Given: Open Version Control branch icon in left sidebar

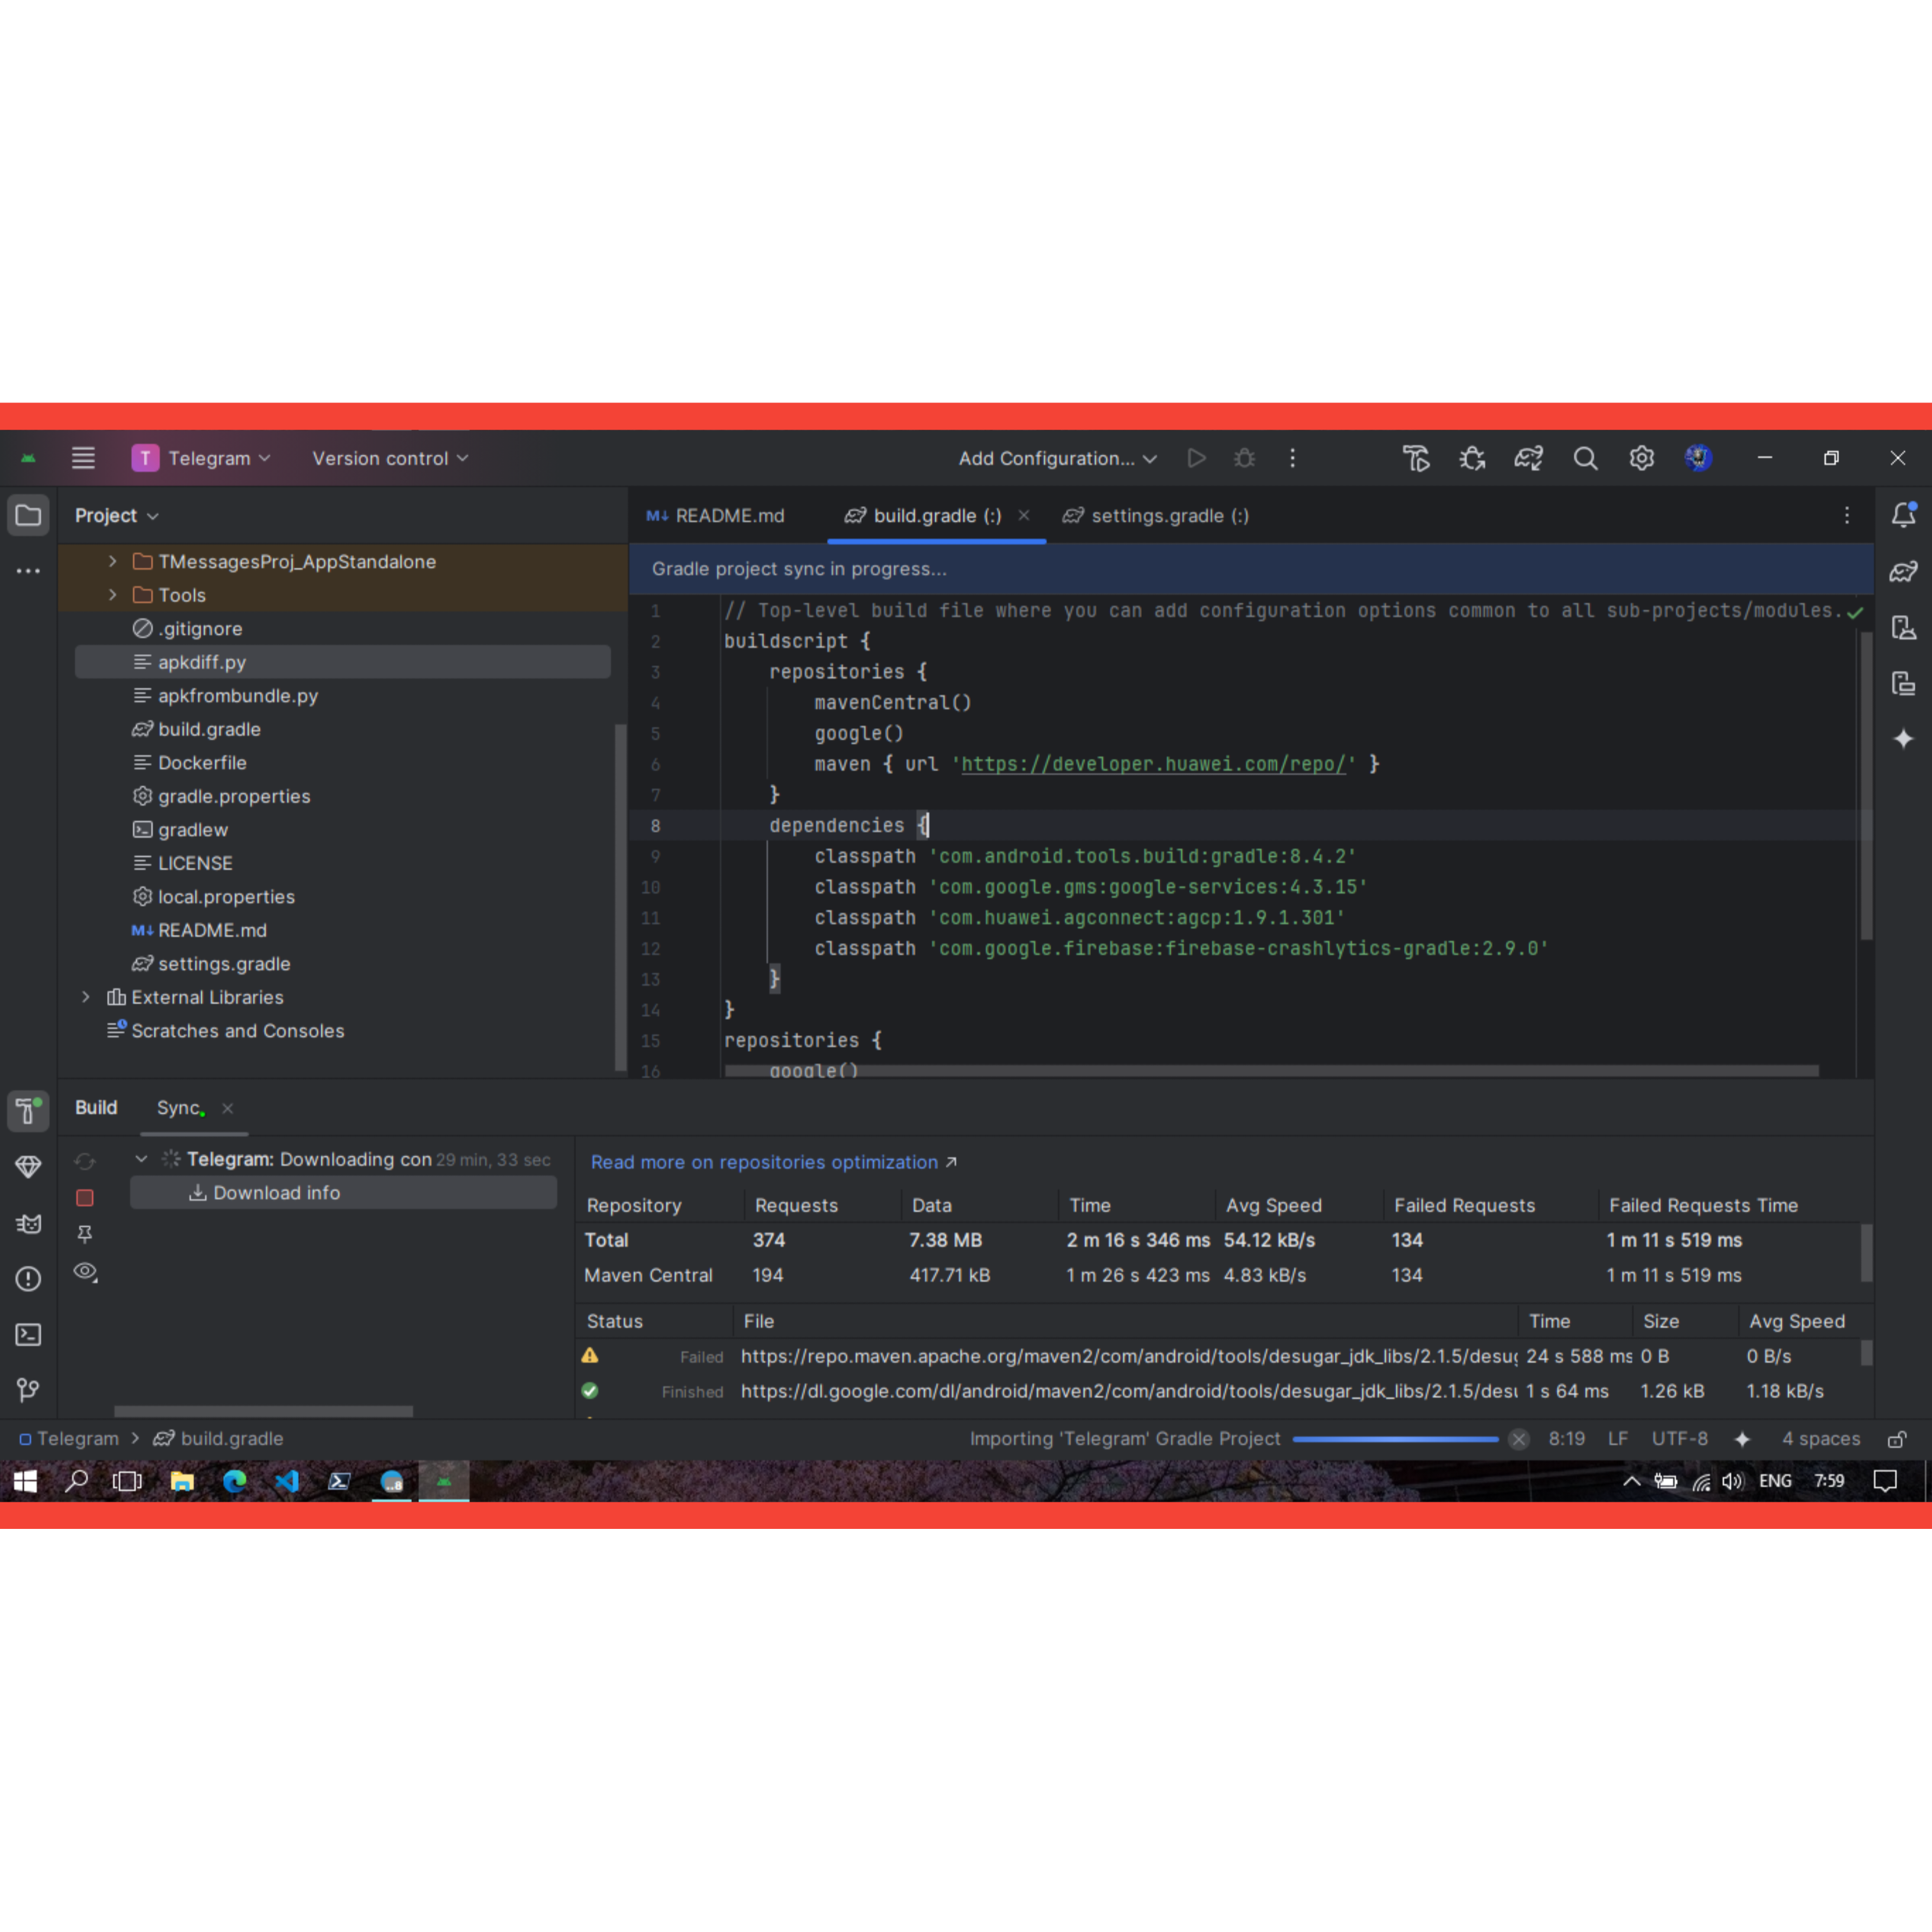Looking at the screenshot, I should tap(28, 1390).
